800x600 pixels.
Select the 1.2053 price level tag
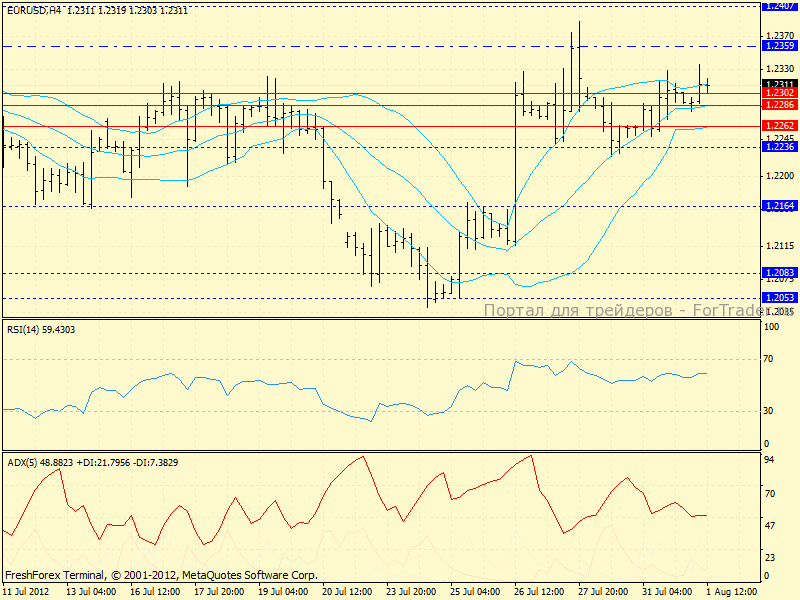tap(779, 298)
